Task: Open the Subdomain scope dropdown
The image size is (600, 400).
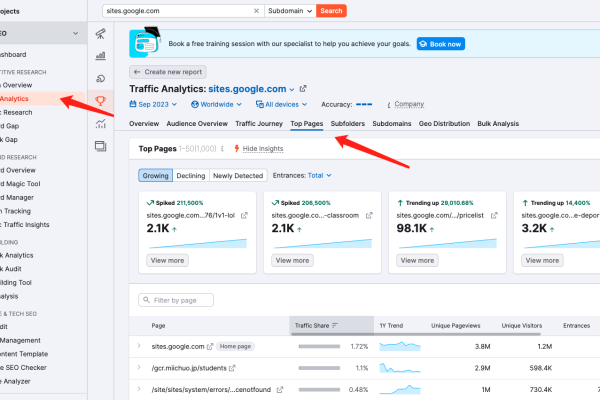Action: point(290,11)
